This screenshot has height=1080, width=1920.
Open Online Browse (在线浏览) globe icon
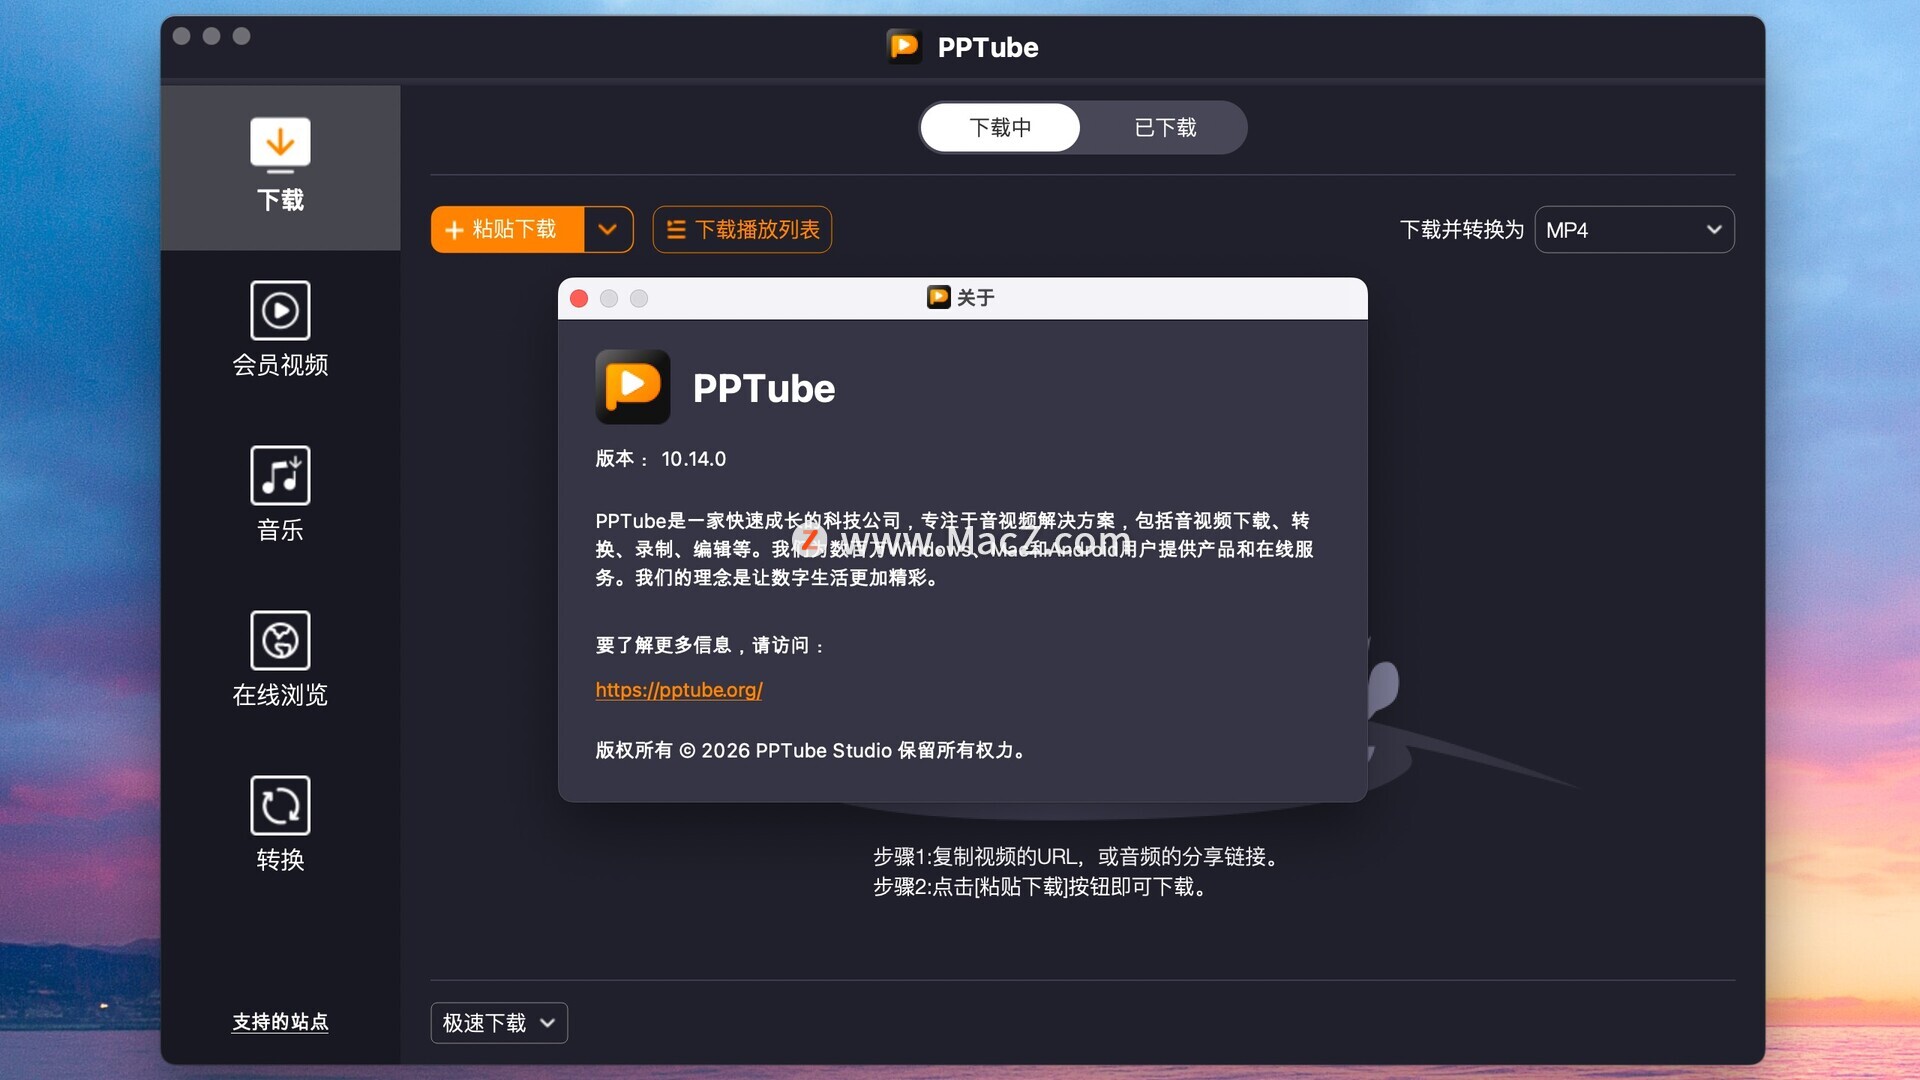280,640
